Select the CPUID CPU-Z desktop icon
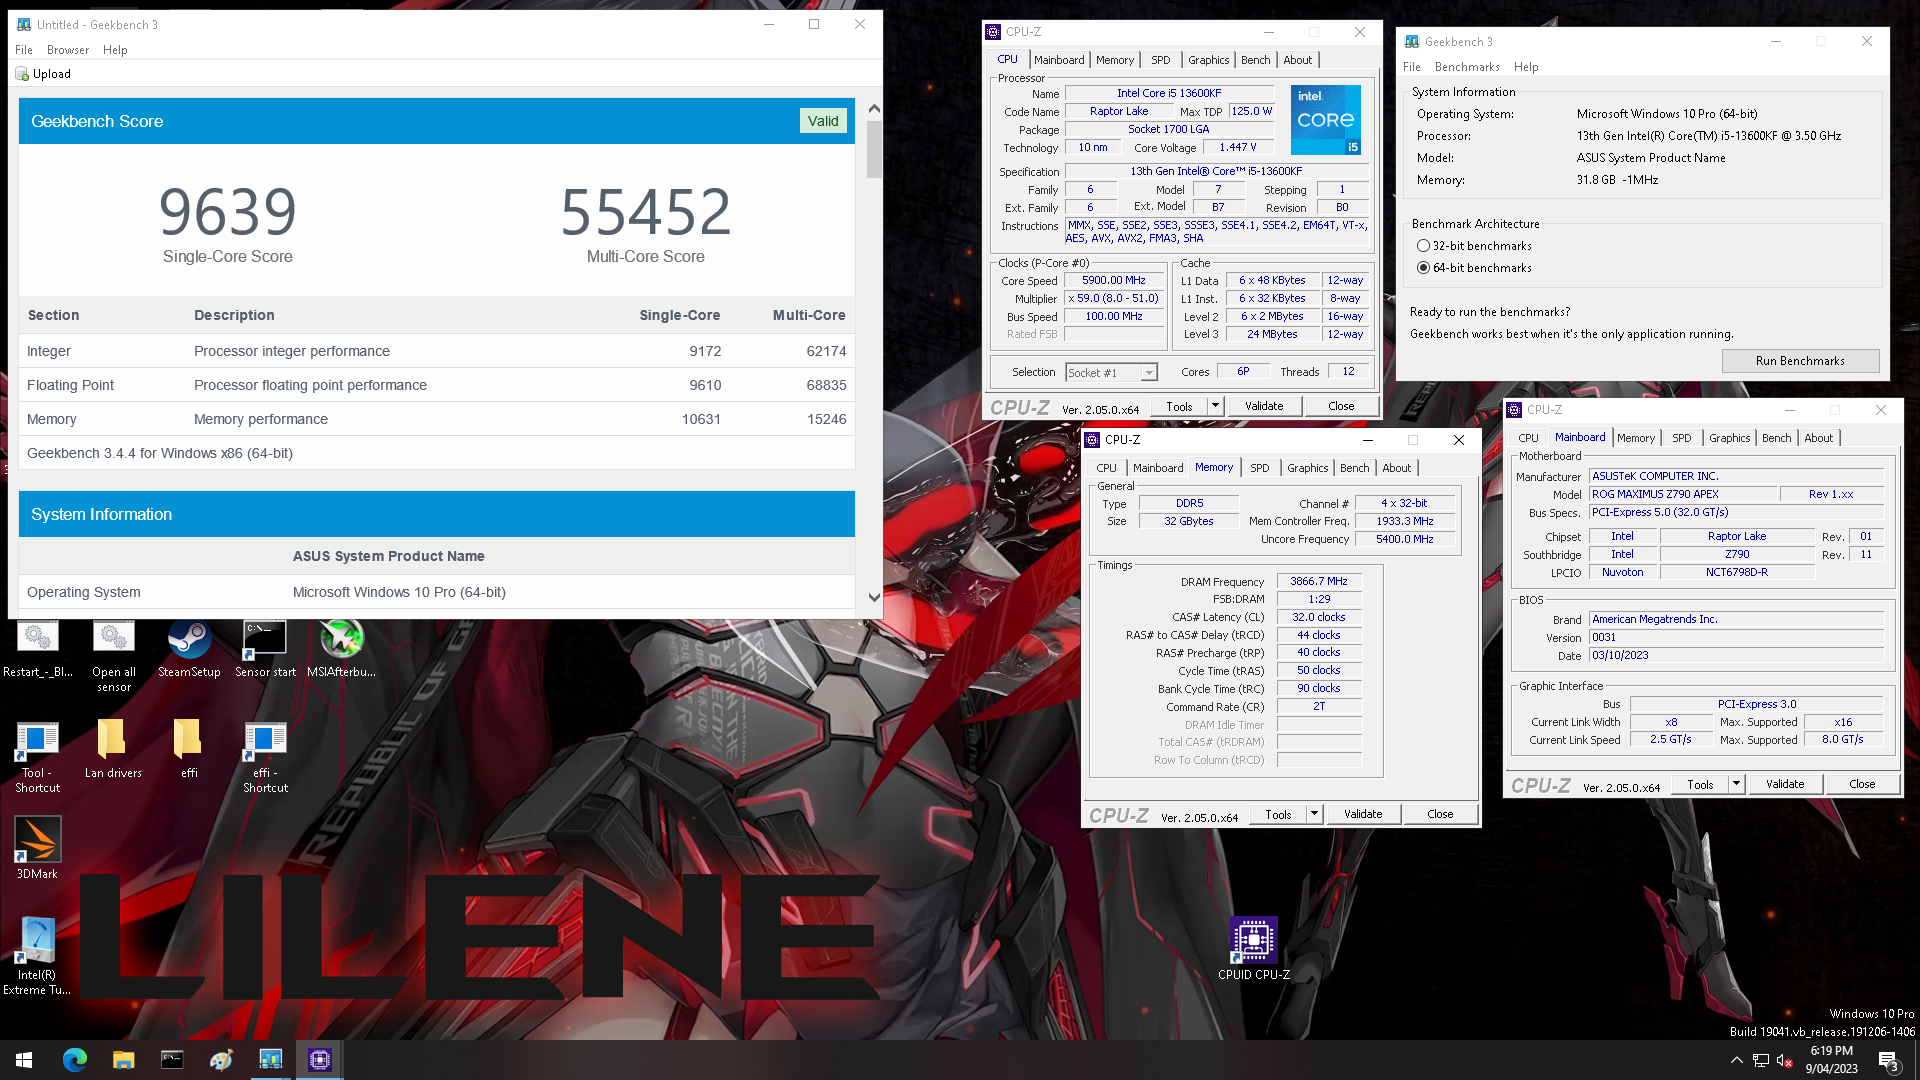This screenshot has height=1080, width=1920. (x=1253, y=949)
